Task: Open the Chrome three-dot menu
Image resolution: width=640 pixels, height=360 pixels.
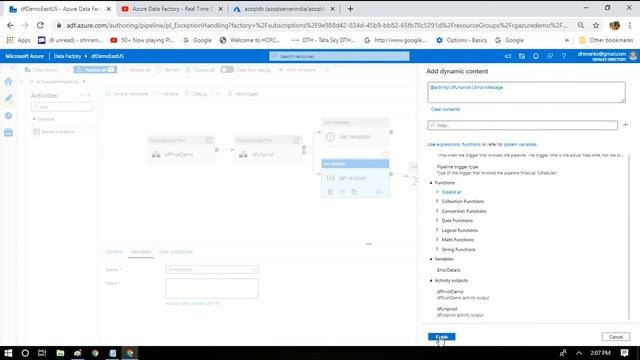Action: (x=630, y=25)
